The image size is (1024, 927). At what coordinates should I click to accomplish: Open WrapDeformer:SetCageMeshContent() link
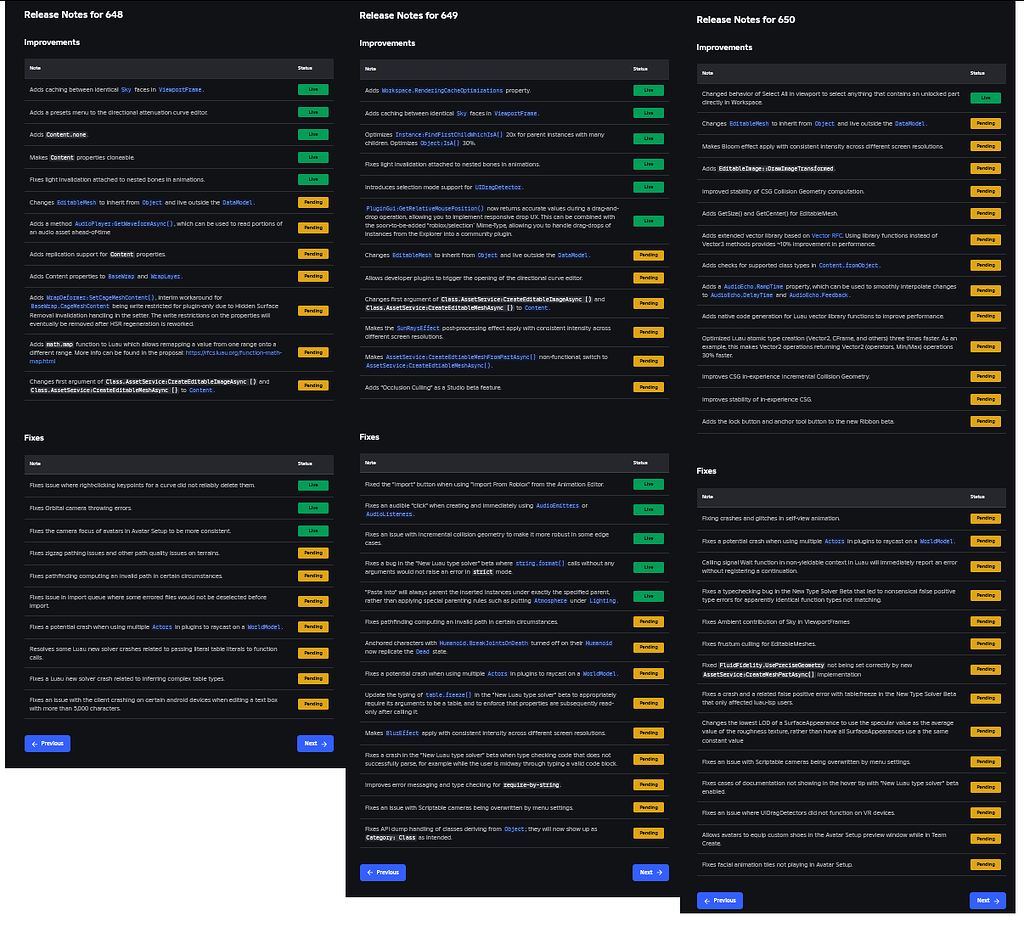point(101,297)
